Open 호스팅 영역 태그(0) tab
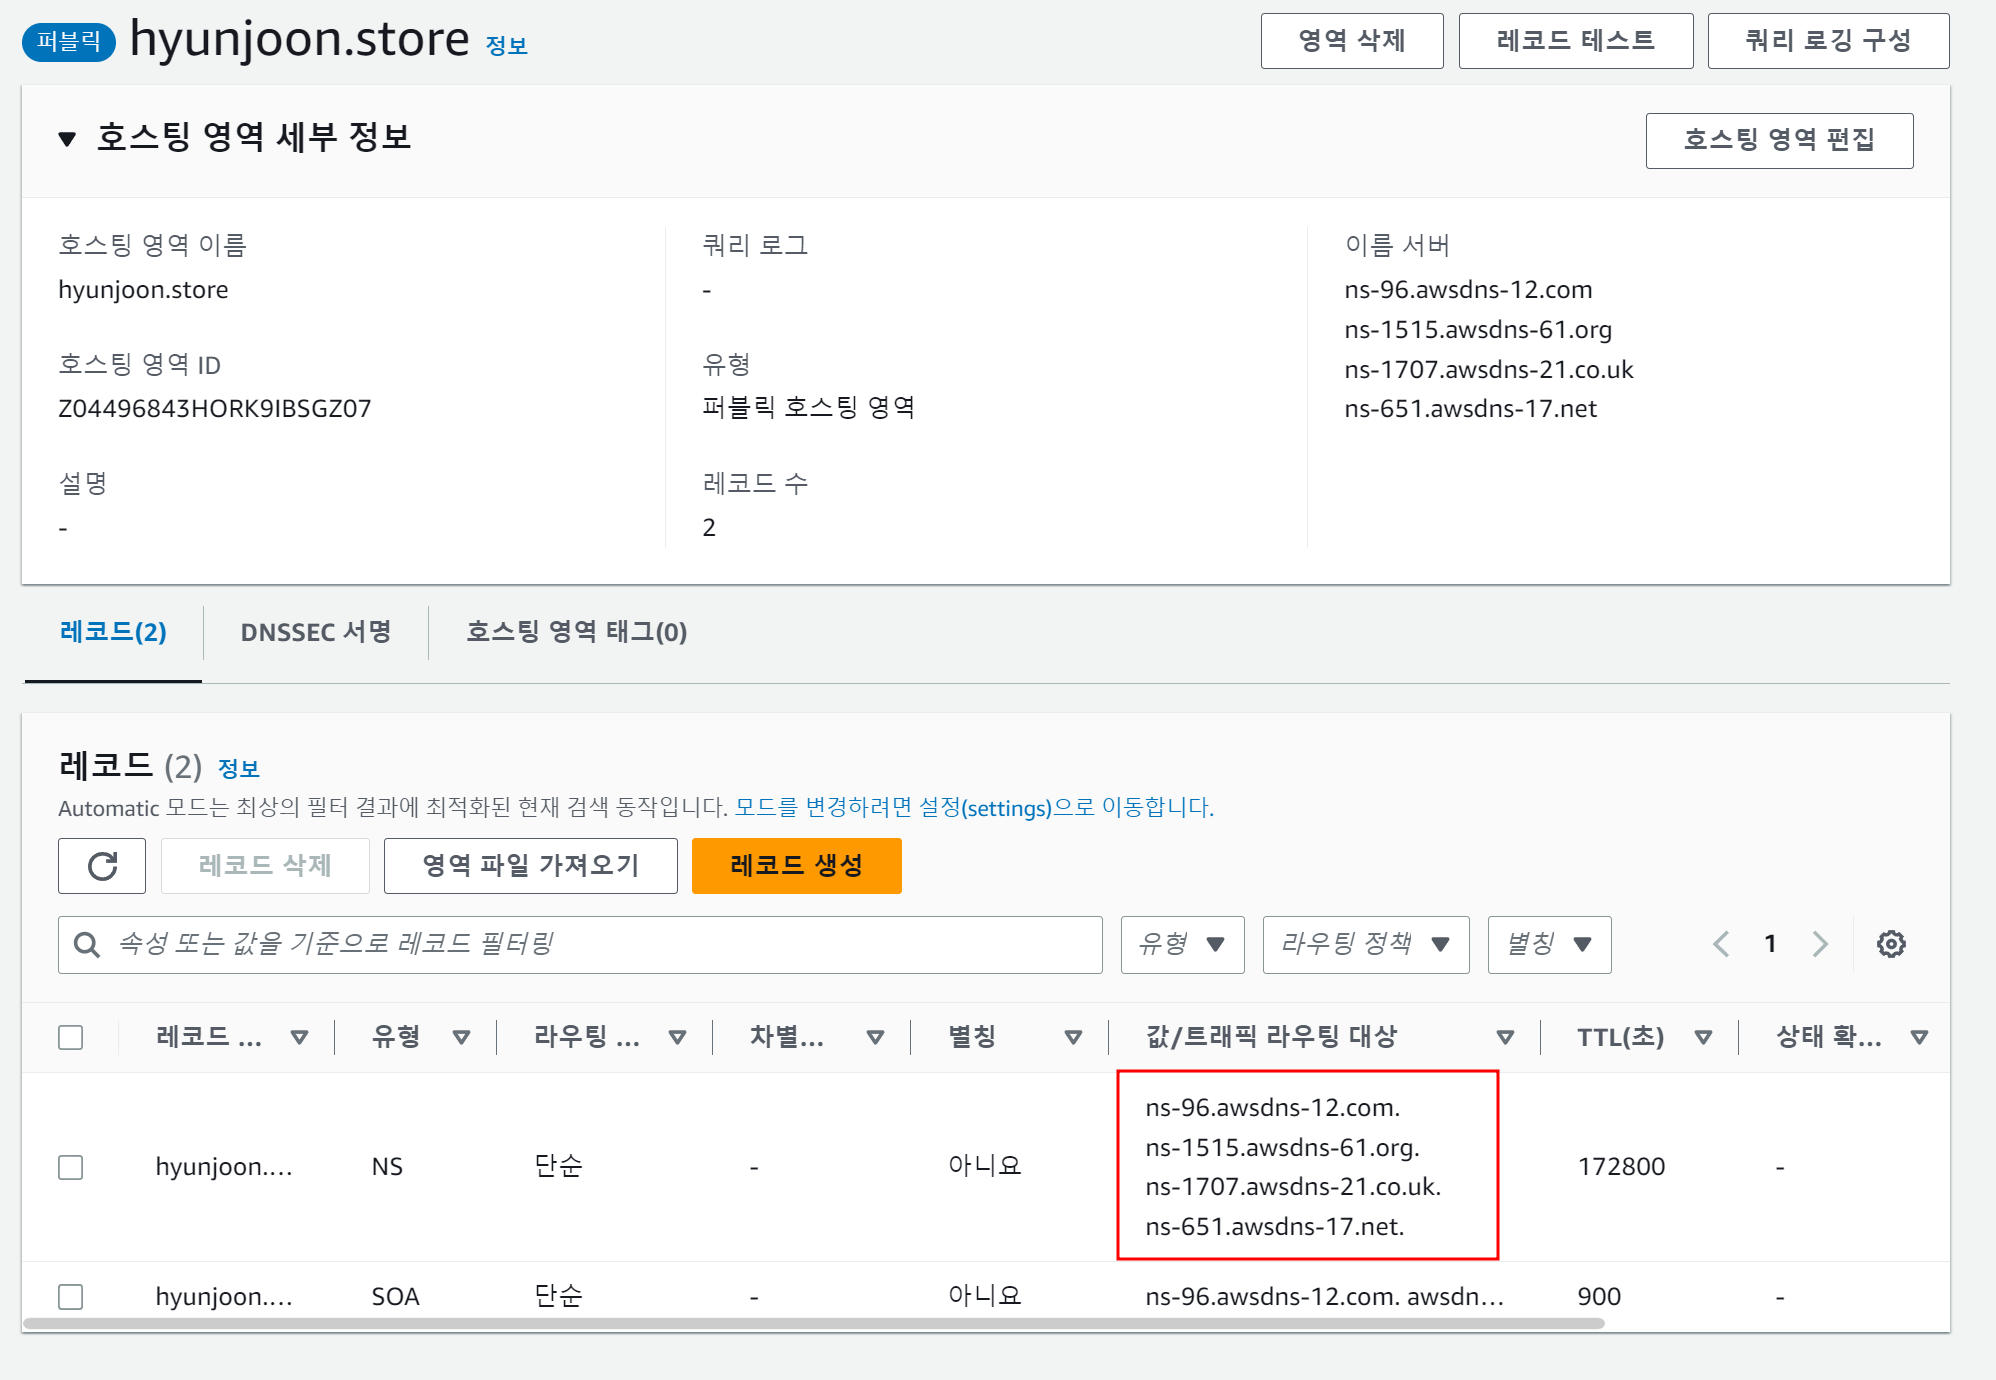1996x1380 pixels. pyautogui.click(x=576, y=632)
